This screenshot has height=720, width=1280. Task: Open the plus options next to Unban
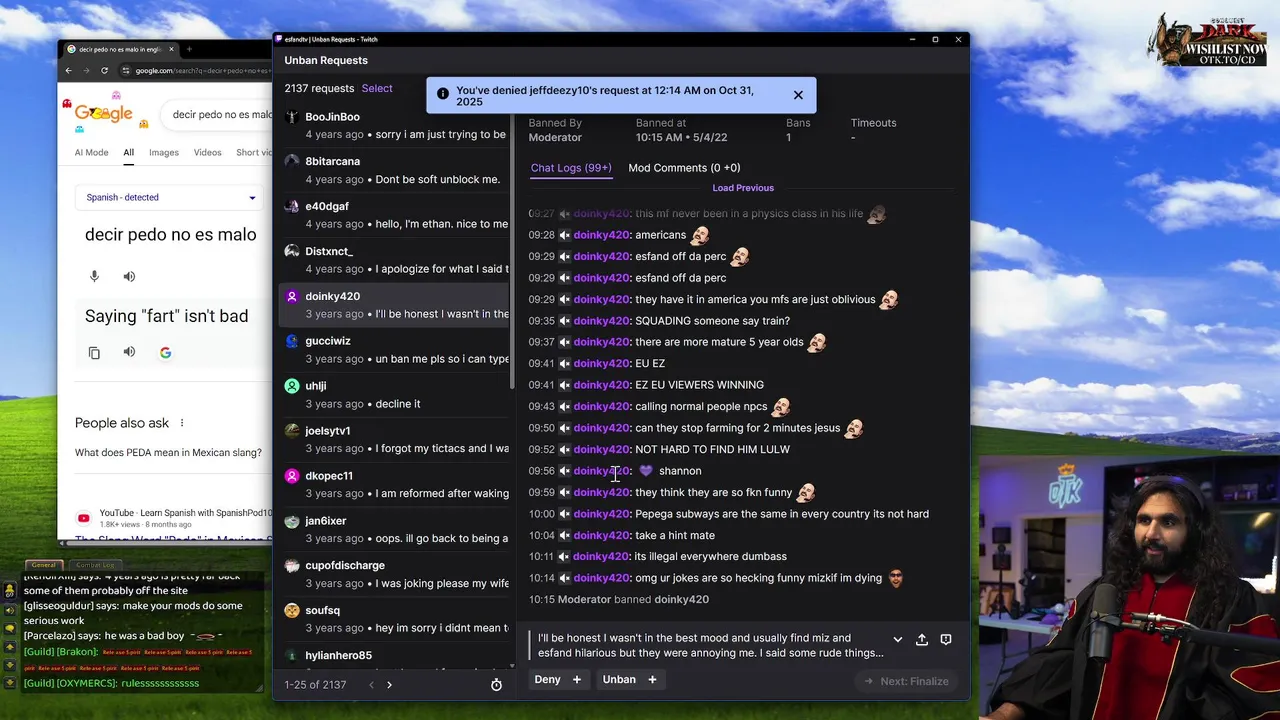652,680
